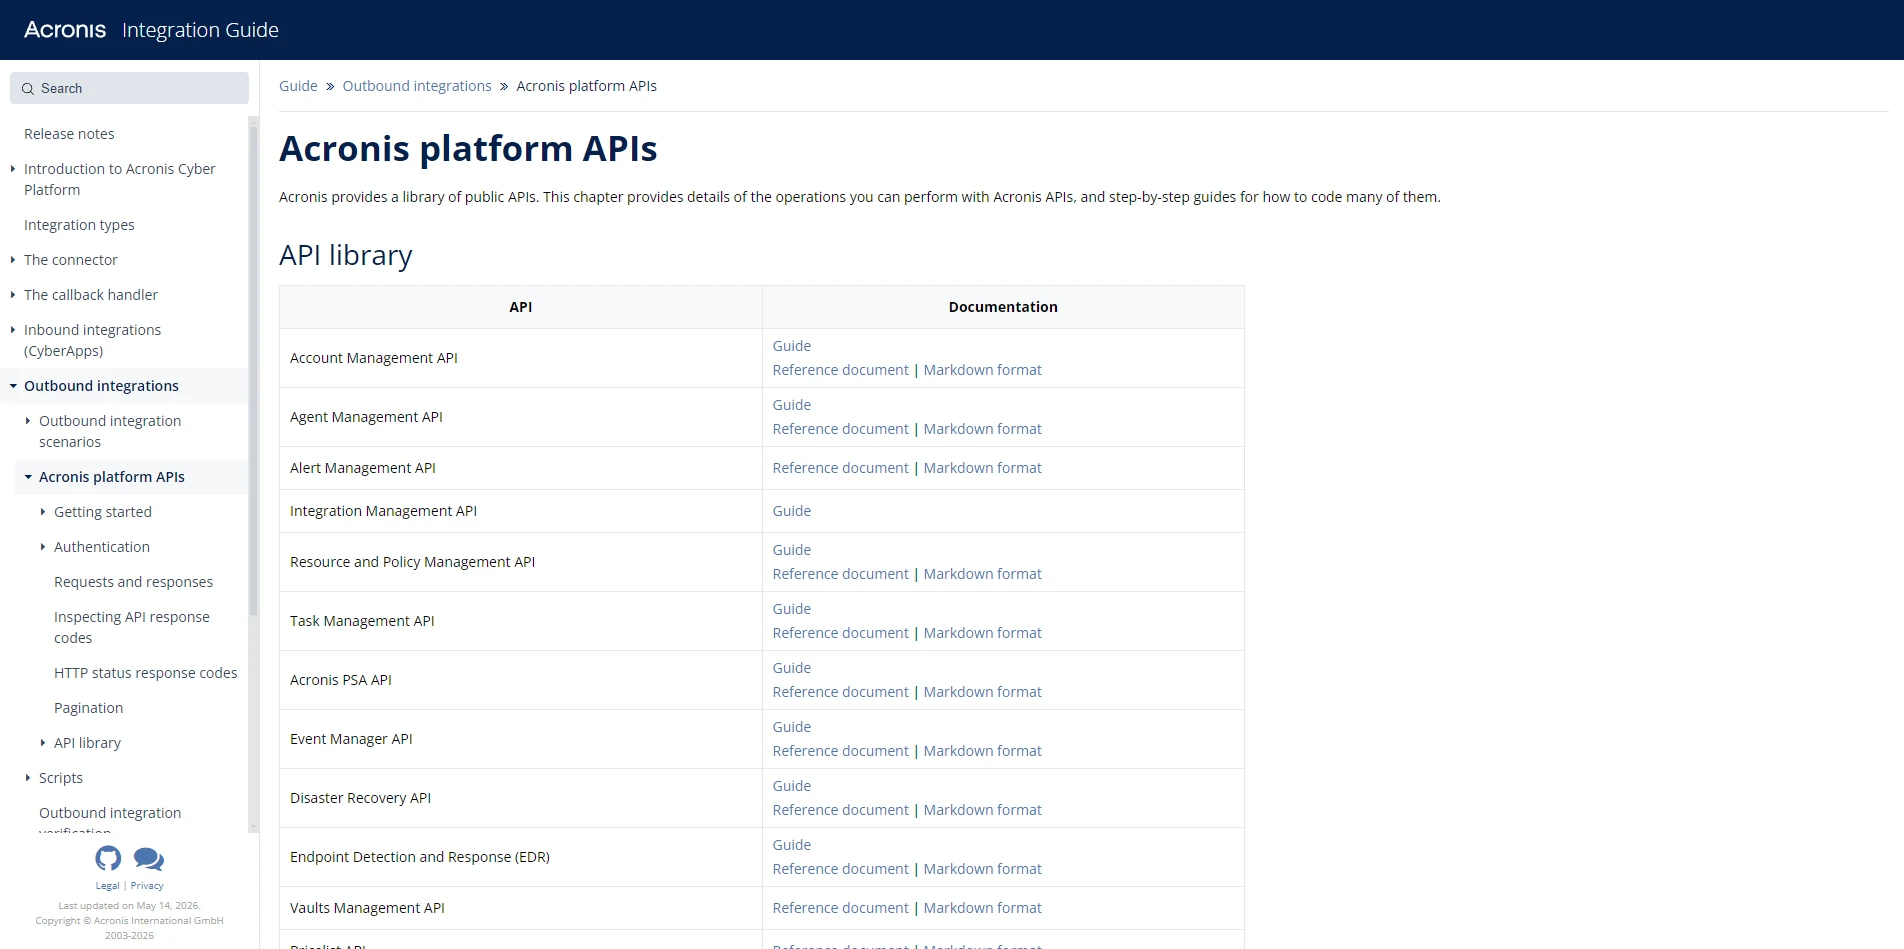Focus the Search input field
The width and height of the screenshot is (1904, 949).
(x=129, y=88)
